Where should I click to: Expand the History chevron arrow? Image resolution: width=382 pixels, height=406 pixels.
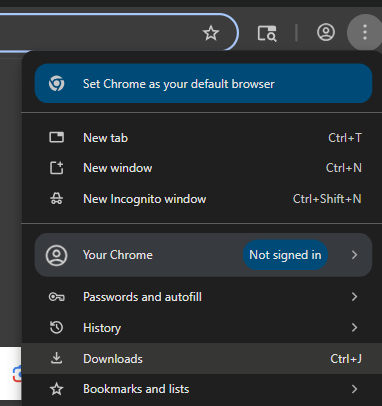click(x=354, y=327)
